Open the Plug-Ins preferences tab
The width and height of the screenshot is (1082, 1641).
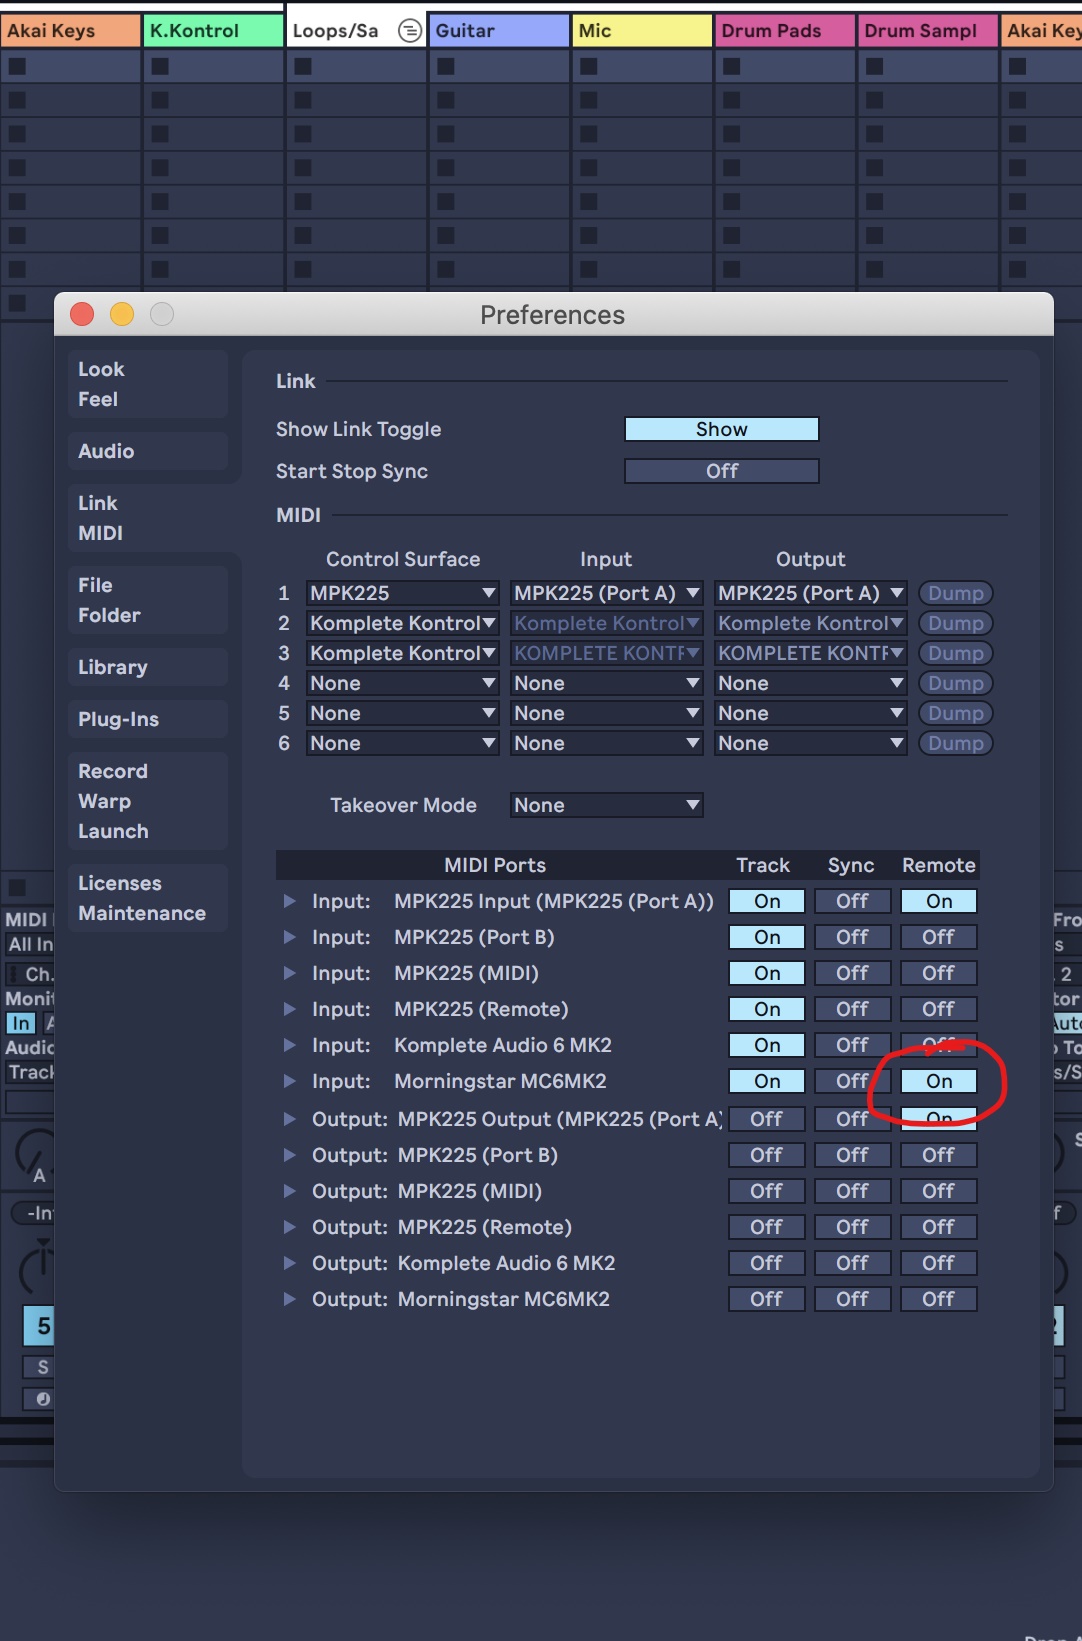tap(148, 719)
